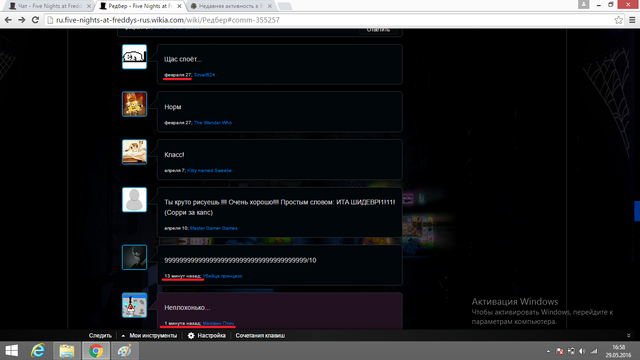This screenshot has height=360, width=640.
Task: Open the Chrome hamburger menu
Action: [632, 20]
